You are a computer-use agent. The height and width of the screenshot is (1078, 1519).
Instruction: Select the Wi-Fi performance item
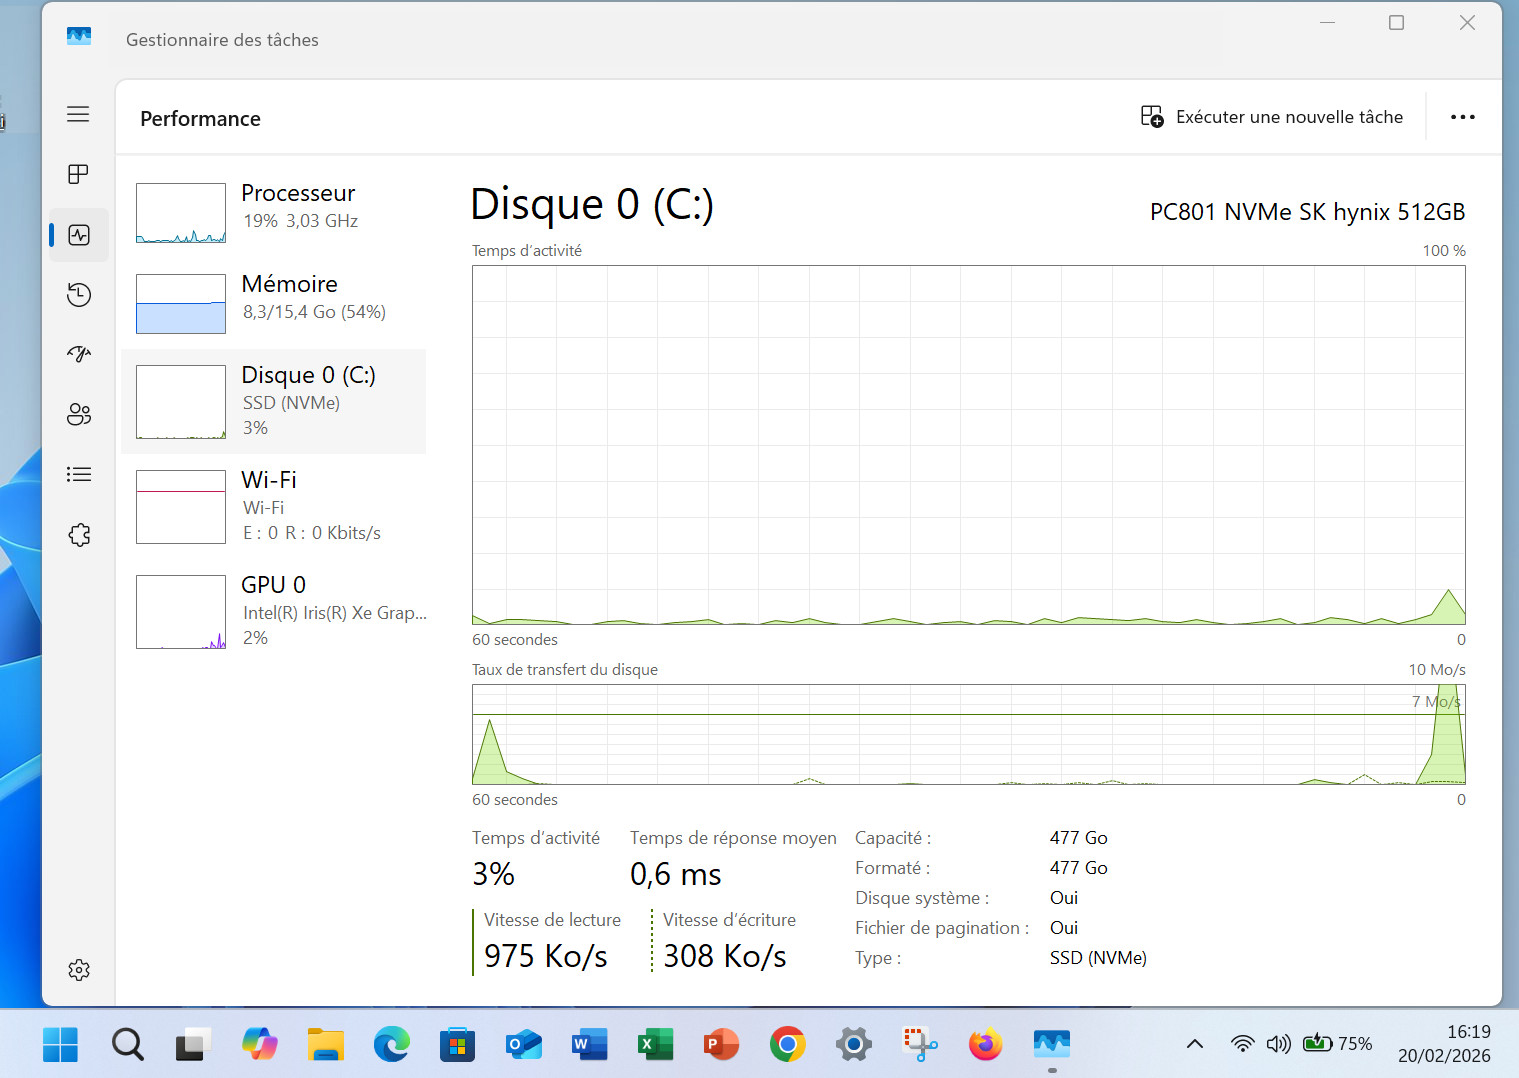[x=273, y=506]
